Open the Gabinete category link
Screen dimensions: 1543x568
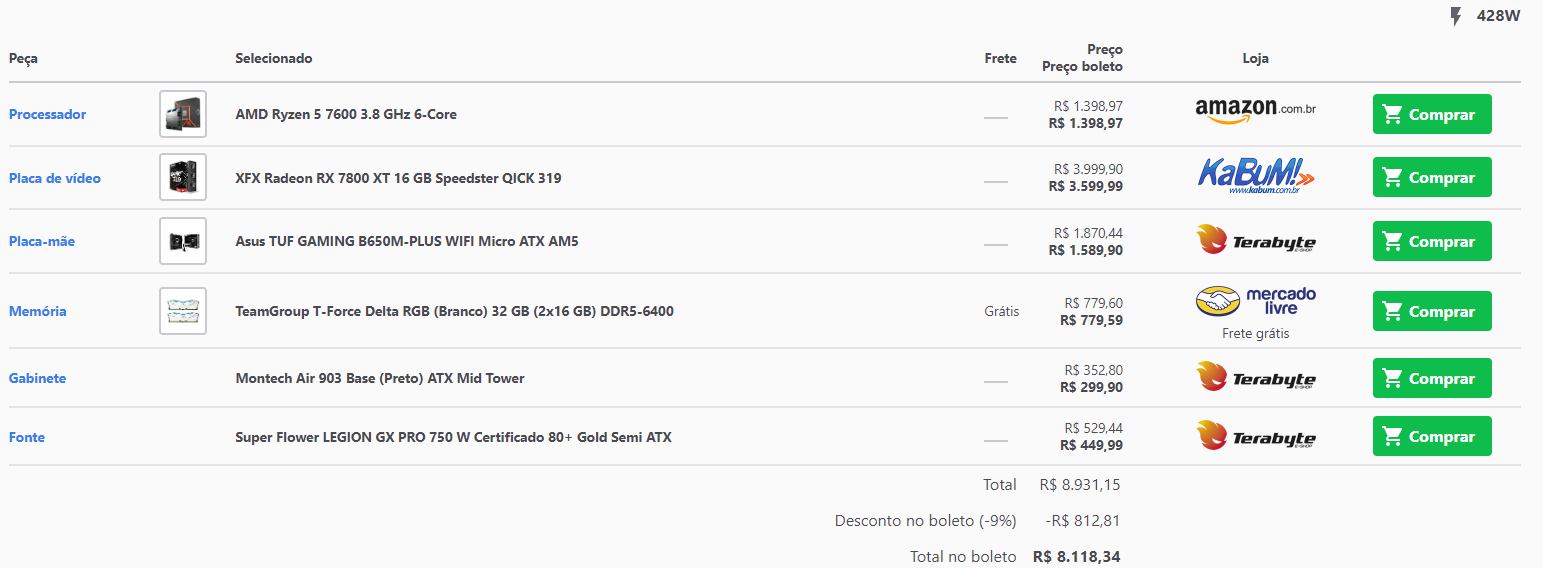click(37, 378)
